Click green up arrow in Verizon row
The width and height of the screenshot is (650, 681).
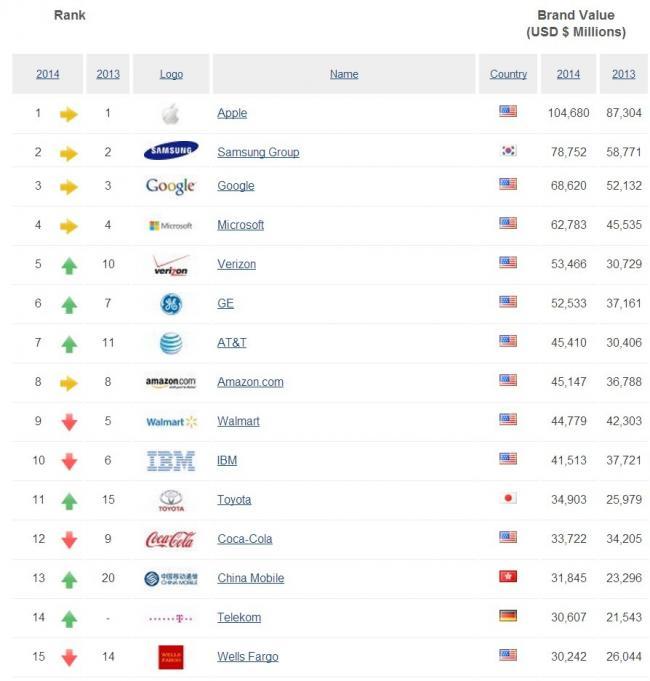[x=69, y=266]
